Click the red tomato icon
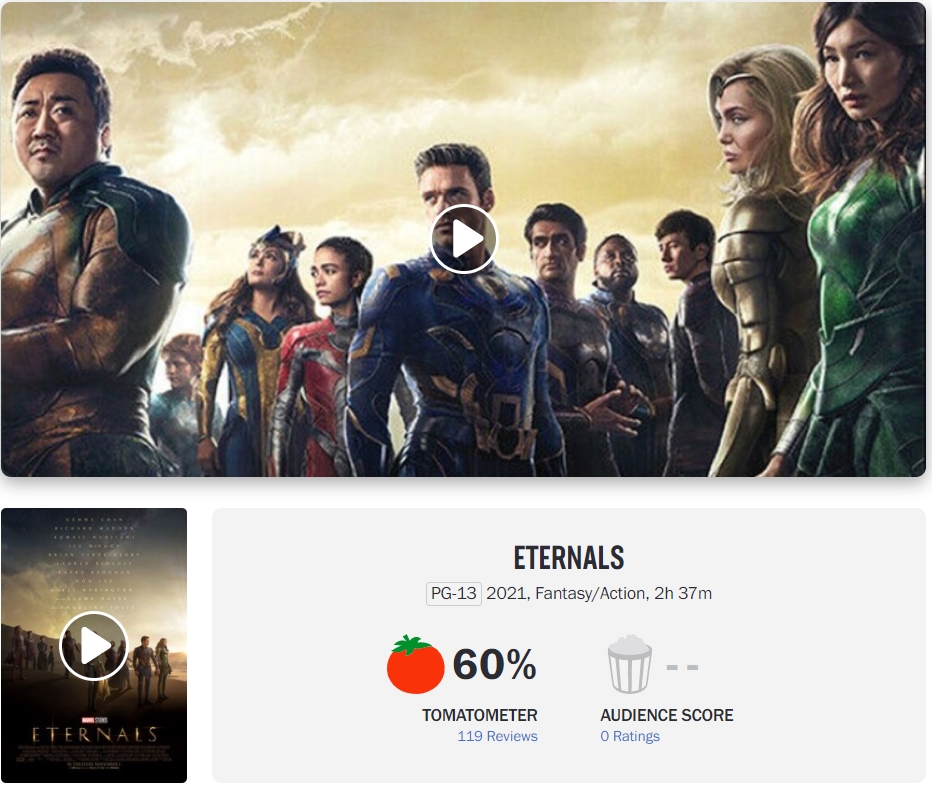The width and height of the screenshot is (932, 787). (x=415, y=664)
